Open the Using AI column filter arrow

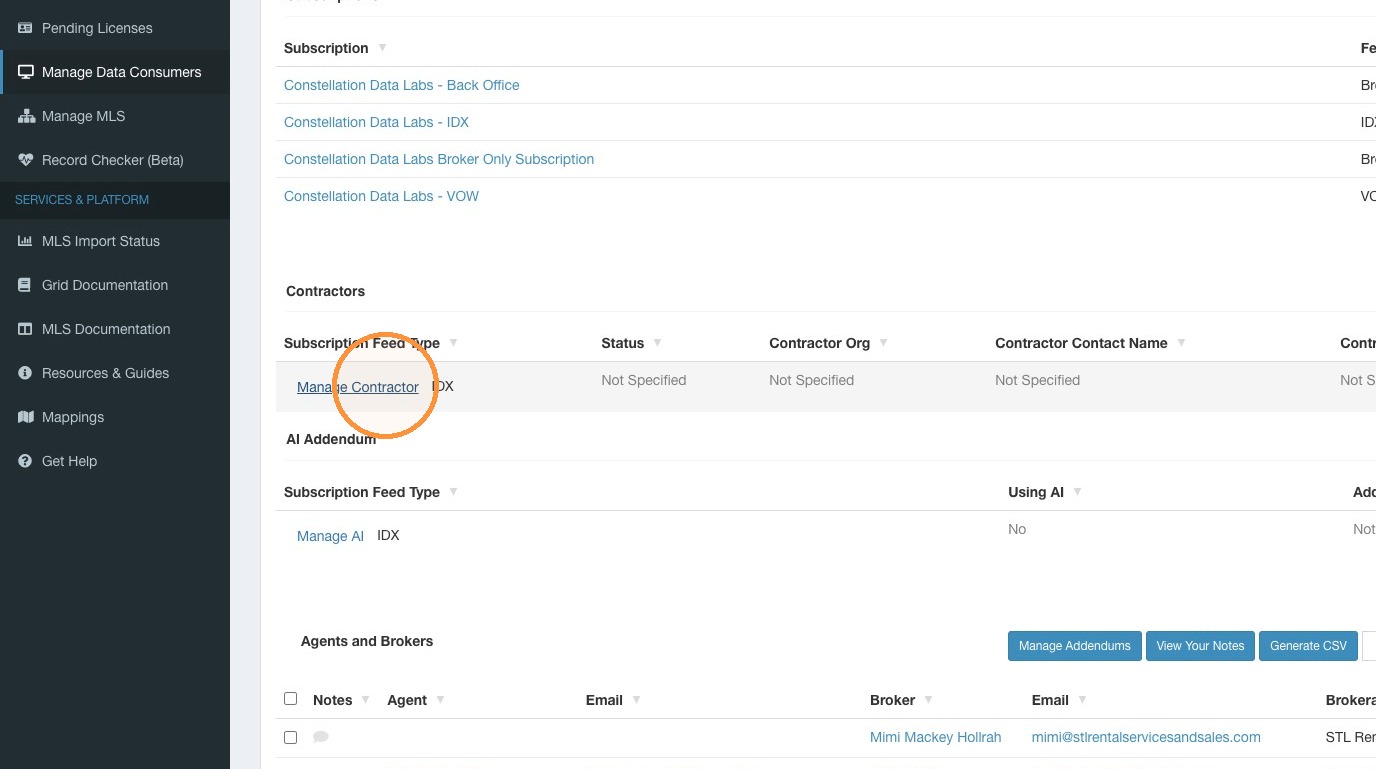click(1077, 492)
